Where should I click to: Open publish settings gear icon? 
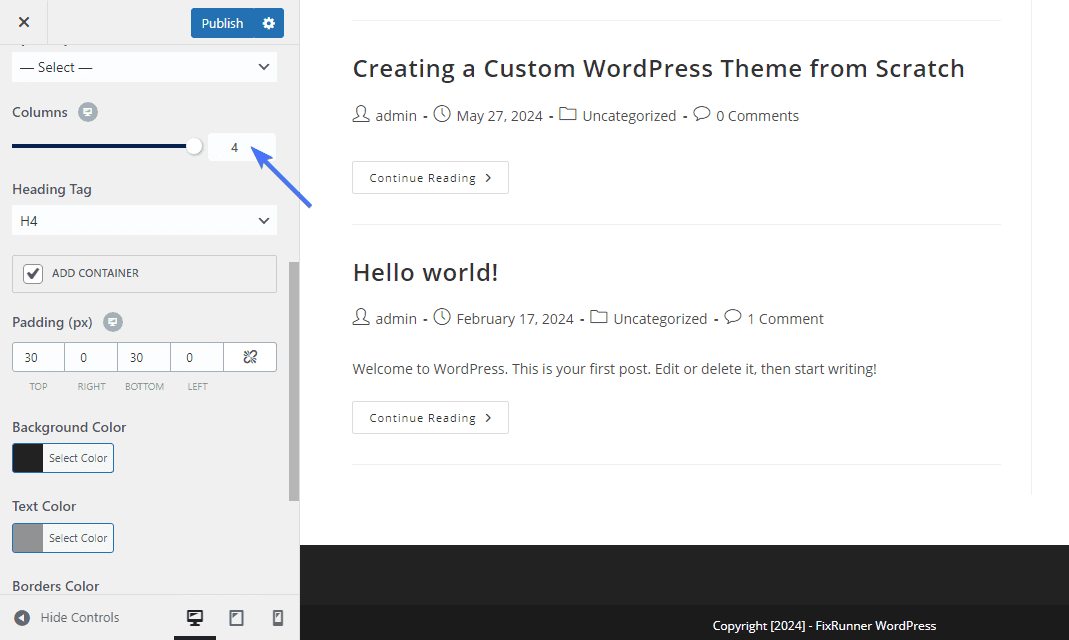click(x=269, y=23)
